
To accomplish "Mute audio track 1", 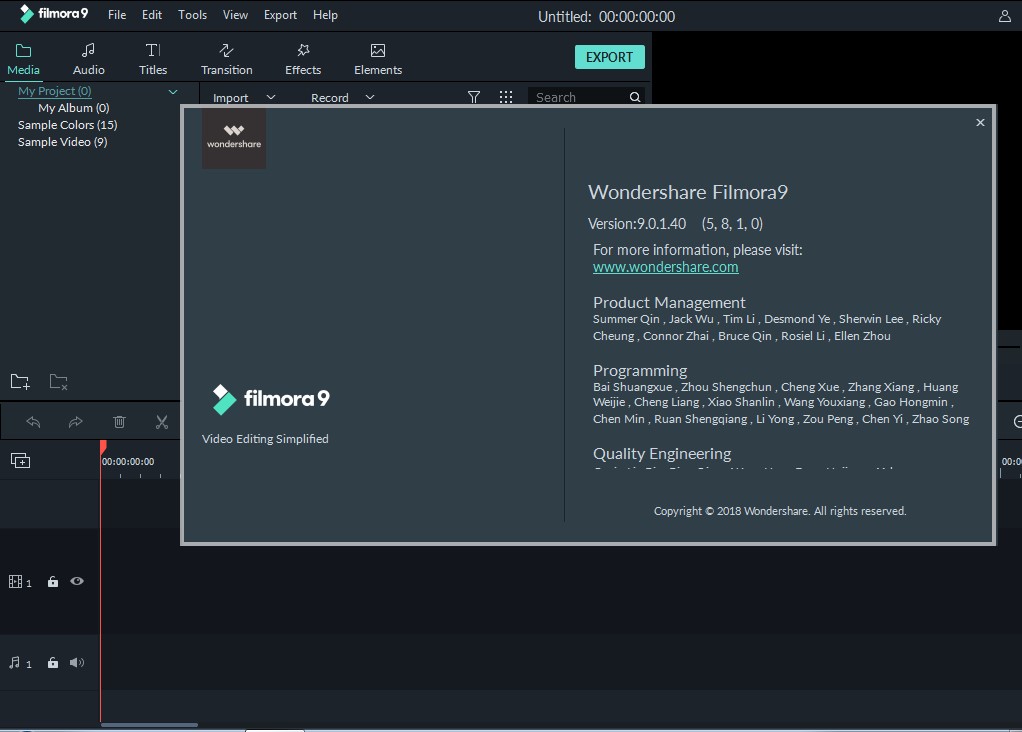I will pyautogui.click(x=77, y=662).
